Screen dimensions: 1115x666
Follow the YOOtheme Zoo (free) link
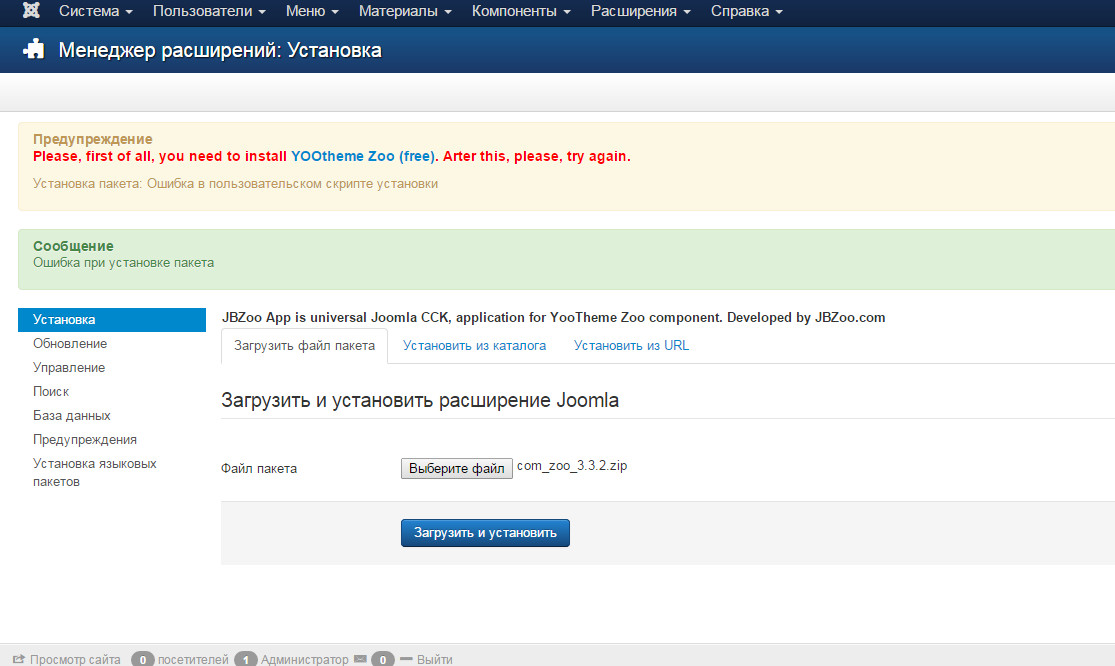(x=363, y=156)
